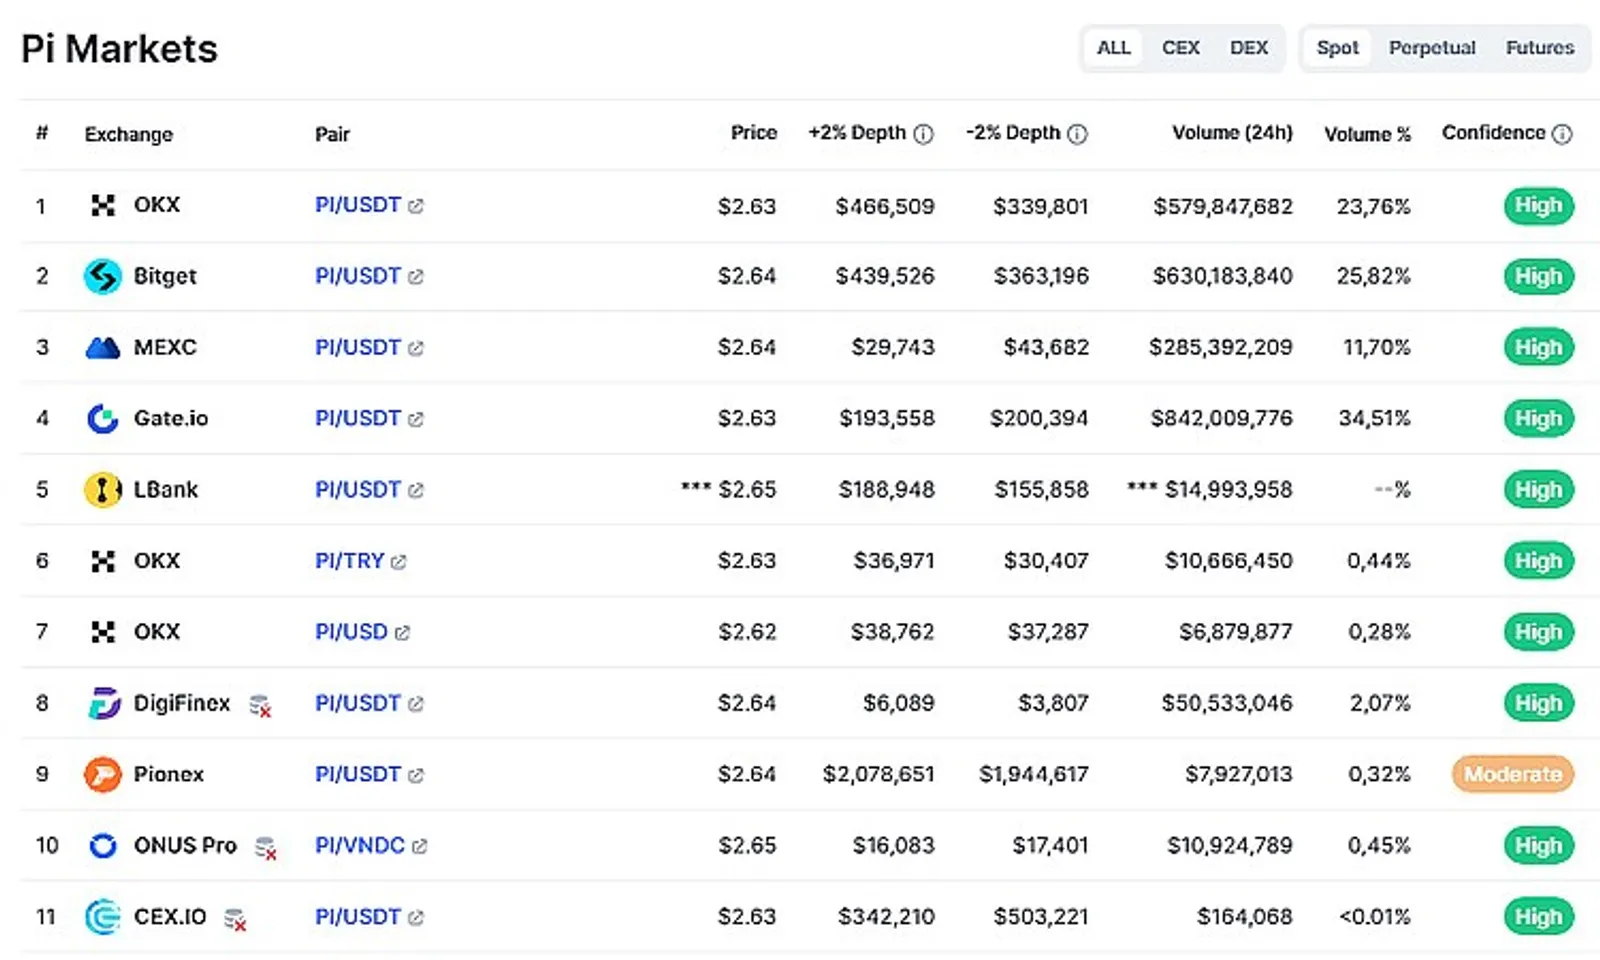This screenshot has height=960, width=1600.
Task: Sort by the Volume % column header
Action: tap(1367, 134)
